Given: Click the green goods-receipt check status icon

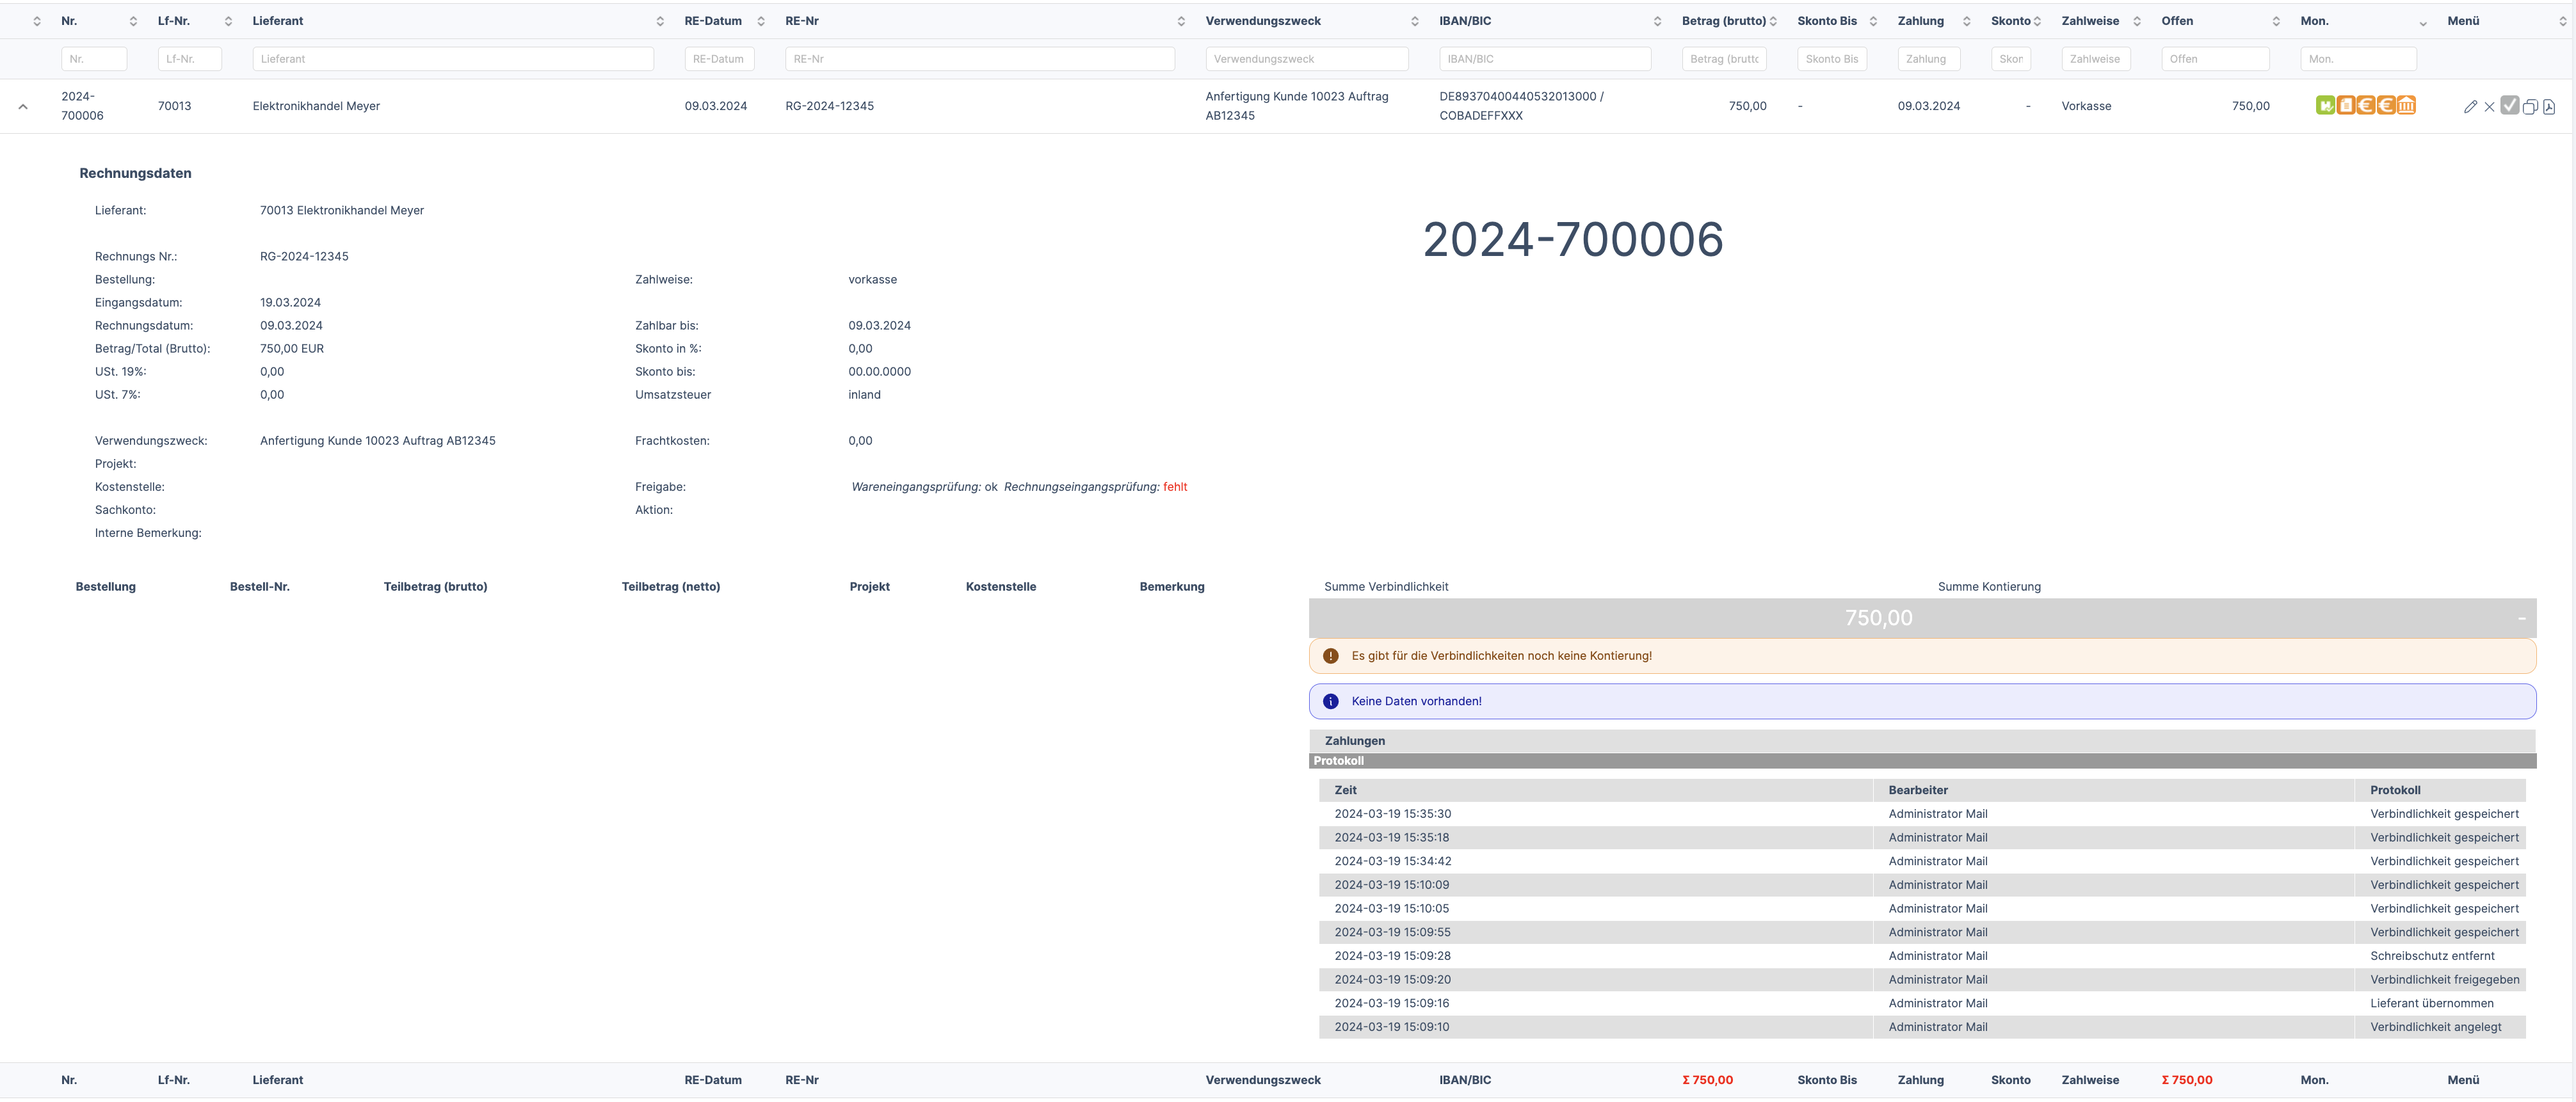Looking at the screenshot, I should [2326, 105].
